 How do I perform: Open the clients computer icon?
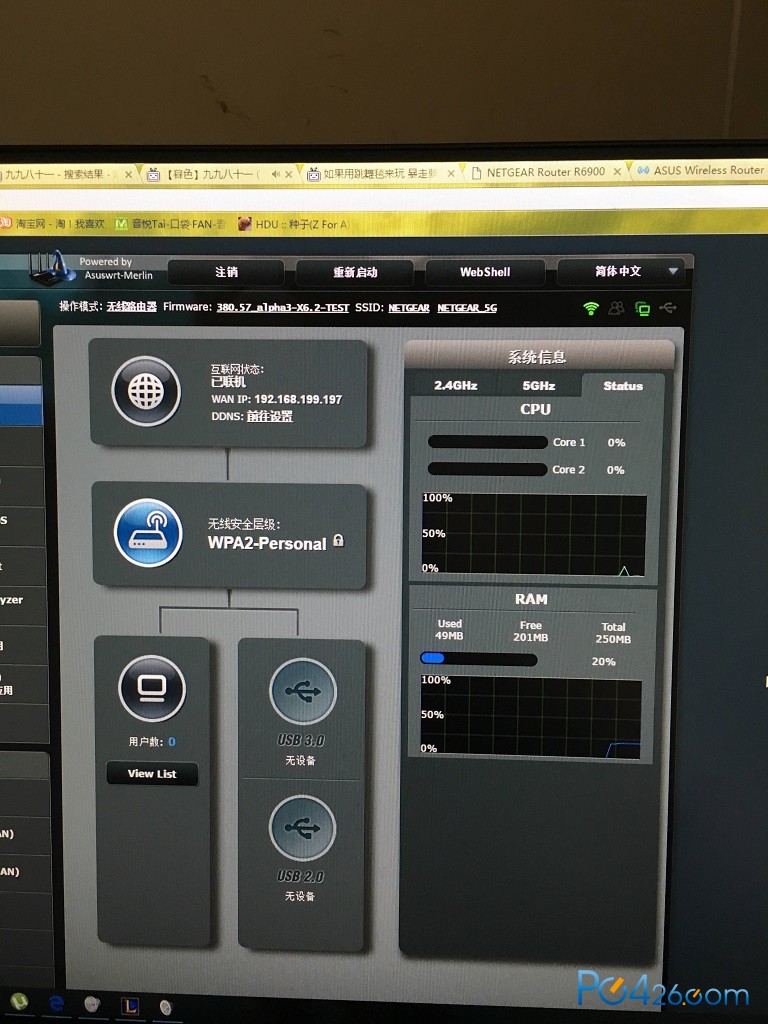pyautogui.click(x=152, y=689)
